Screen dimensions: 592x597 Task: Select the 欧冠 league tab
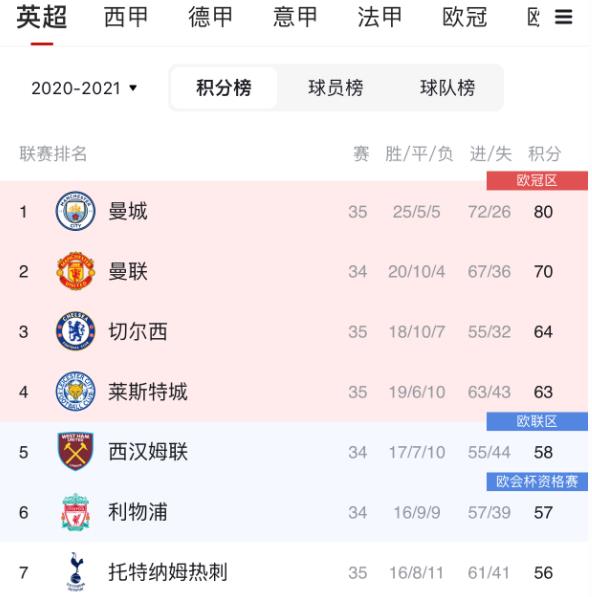(x=464, y=17)
